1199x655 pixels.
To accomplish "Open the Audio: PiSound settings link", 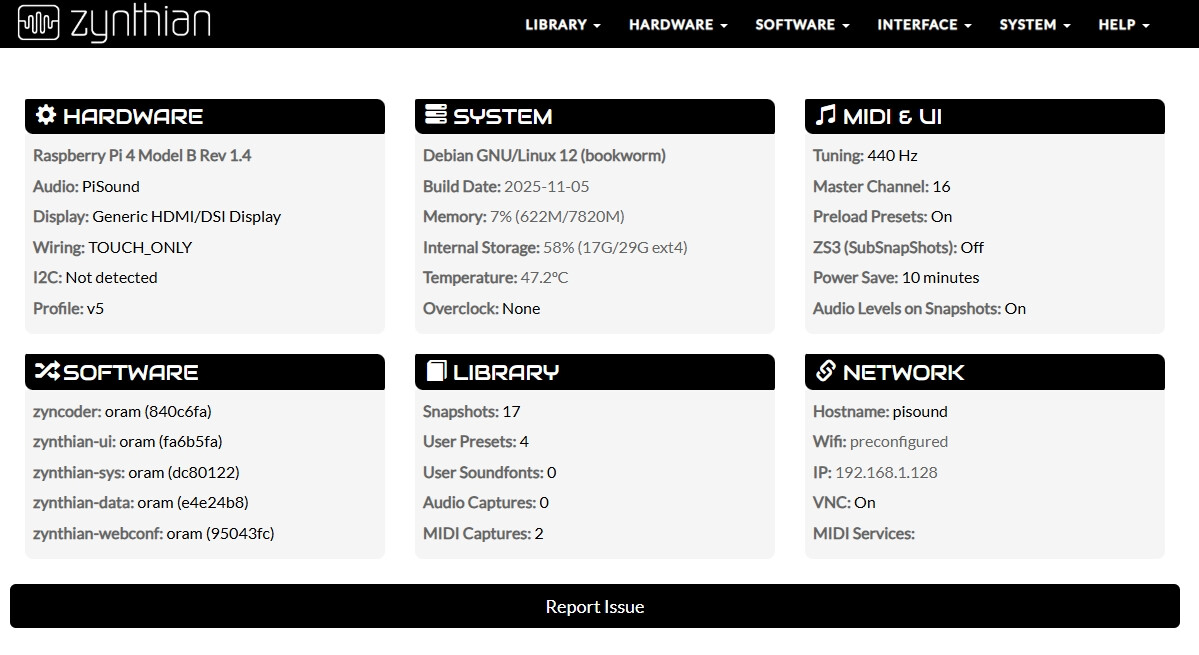I will [x=86, y=186].
